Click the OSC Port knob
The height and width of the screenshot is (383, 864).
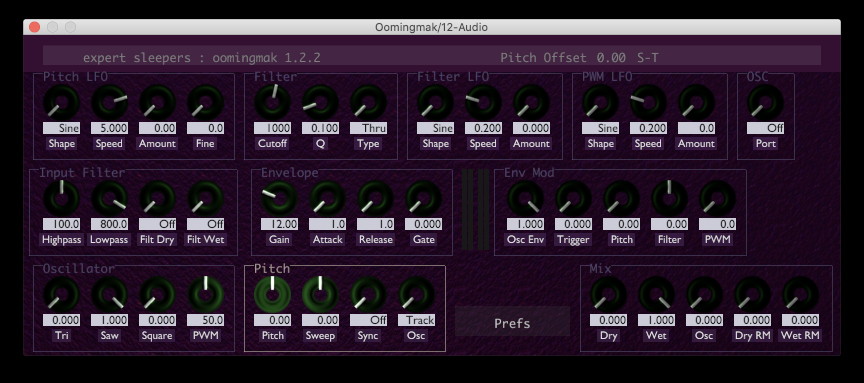point(765,102)
